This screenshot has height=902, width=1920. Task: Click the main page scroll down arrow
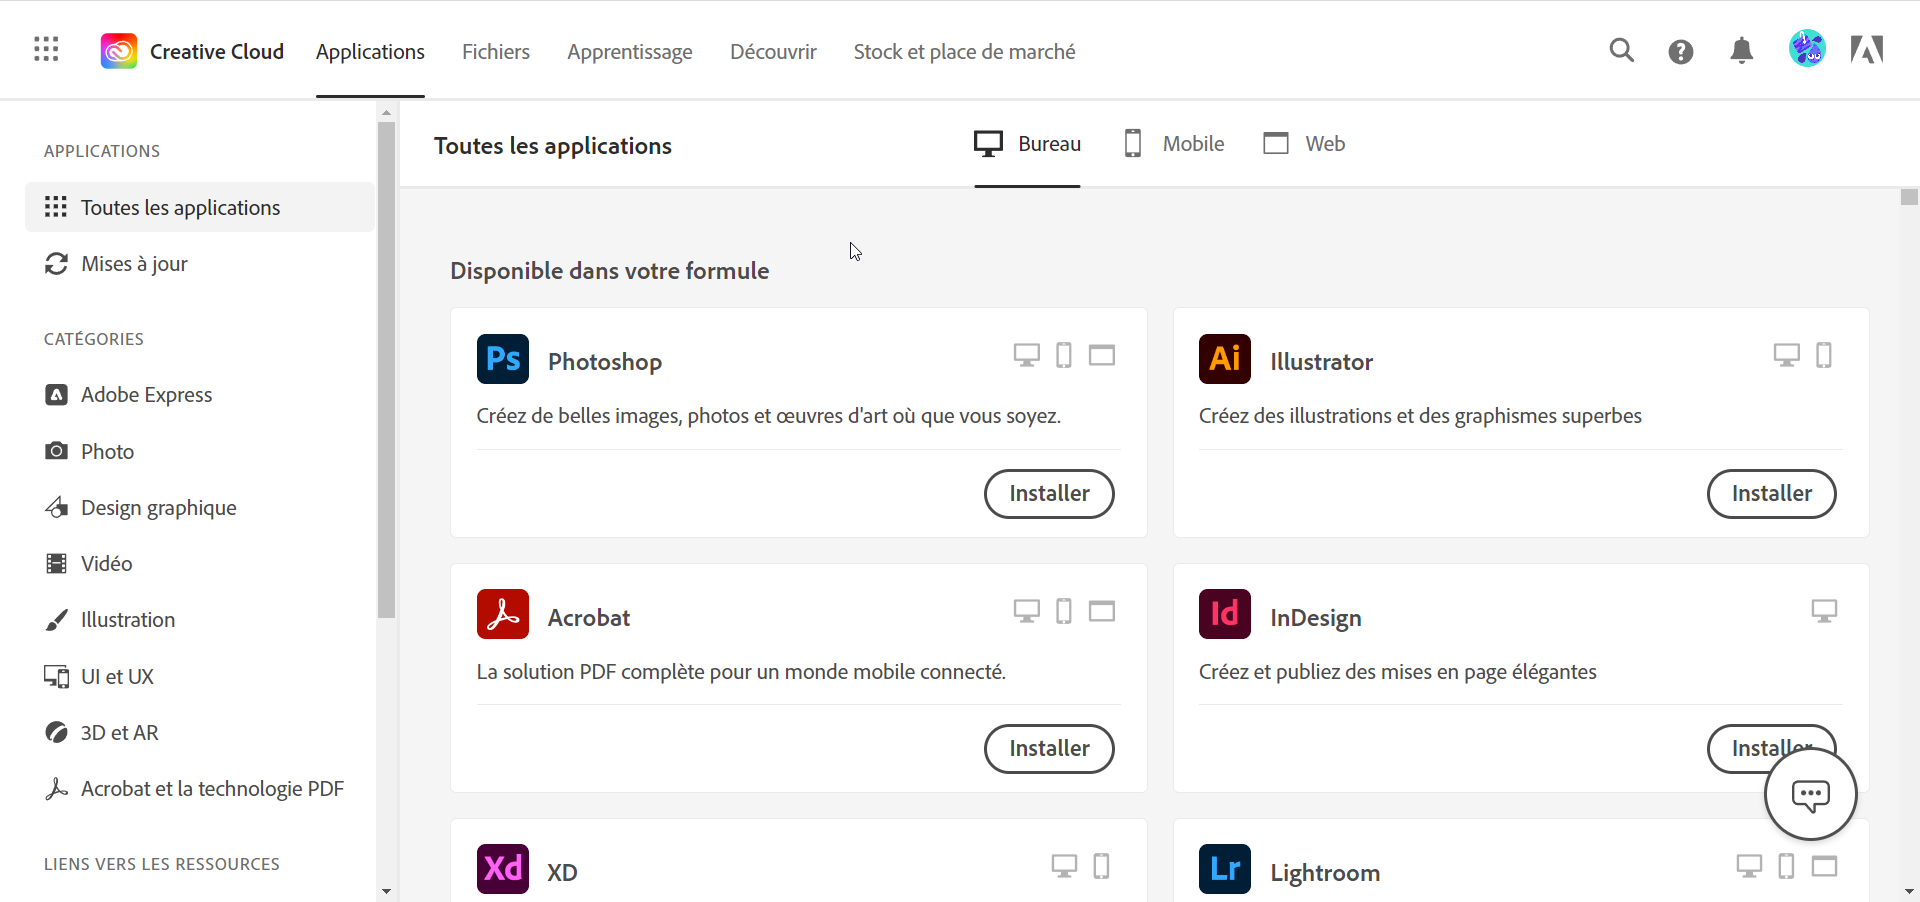[1909, 891]
